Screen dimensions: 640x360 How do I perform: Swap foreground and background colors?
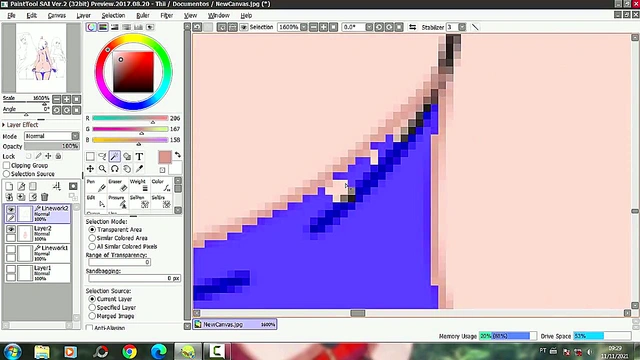(178, 155)
